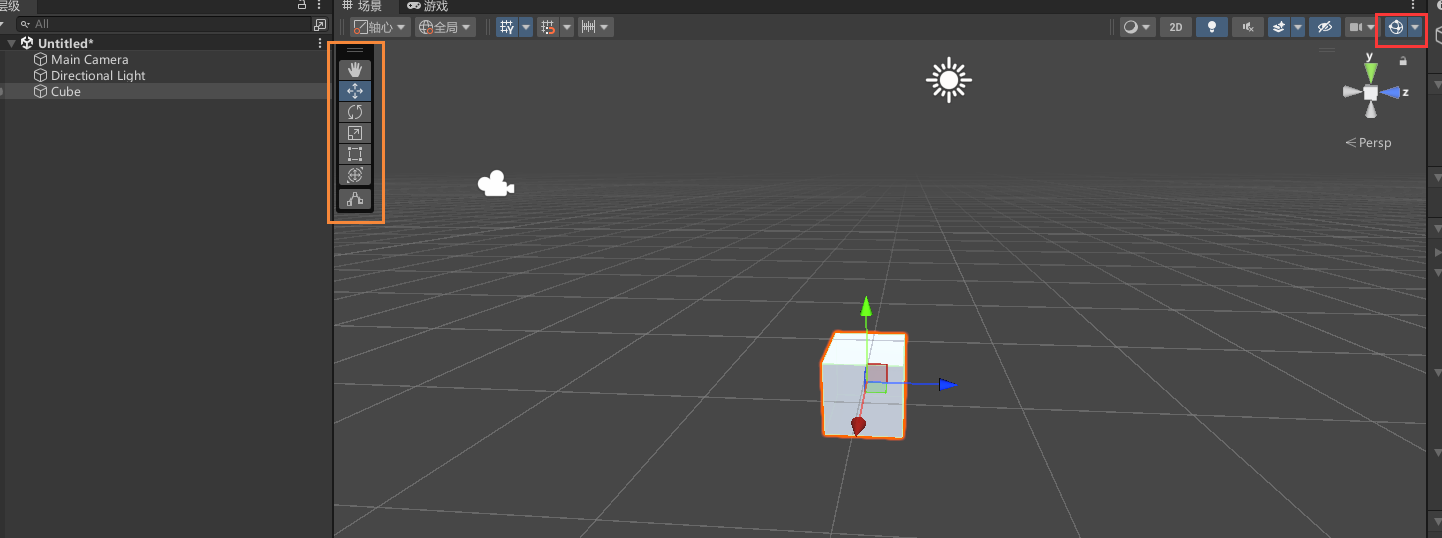Viewport: 1442px width, 538px height.
Task: Select the Scale tool
Action: coord(355,133)
